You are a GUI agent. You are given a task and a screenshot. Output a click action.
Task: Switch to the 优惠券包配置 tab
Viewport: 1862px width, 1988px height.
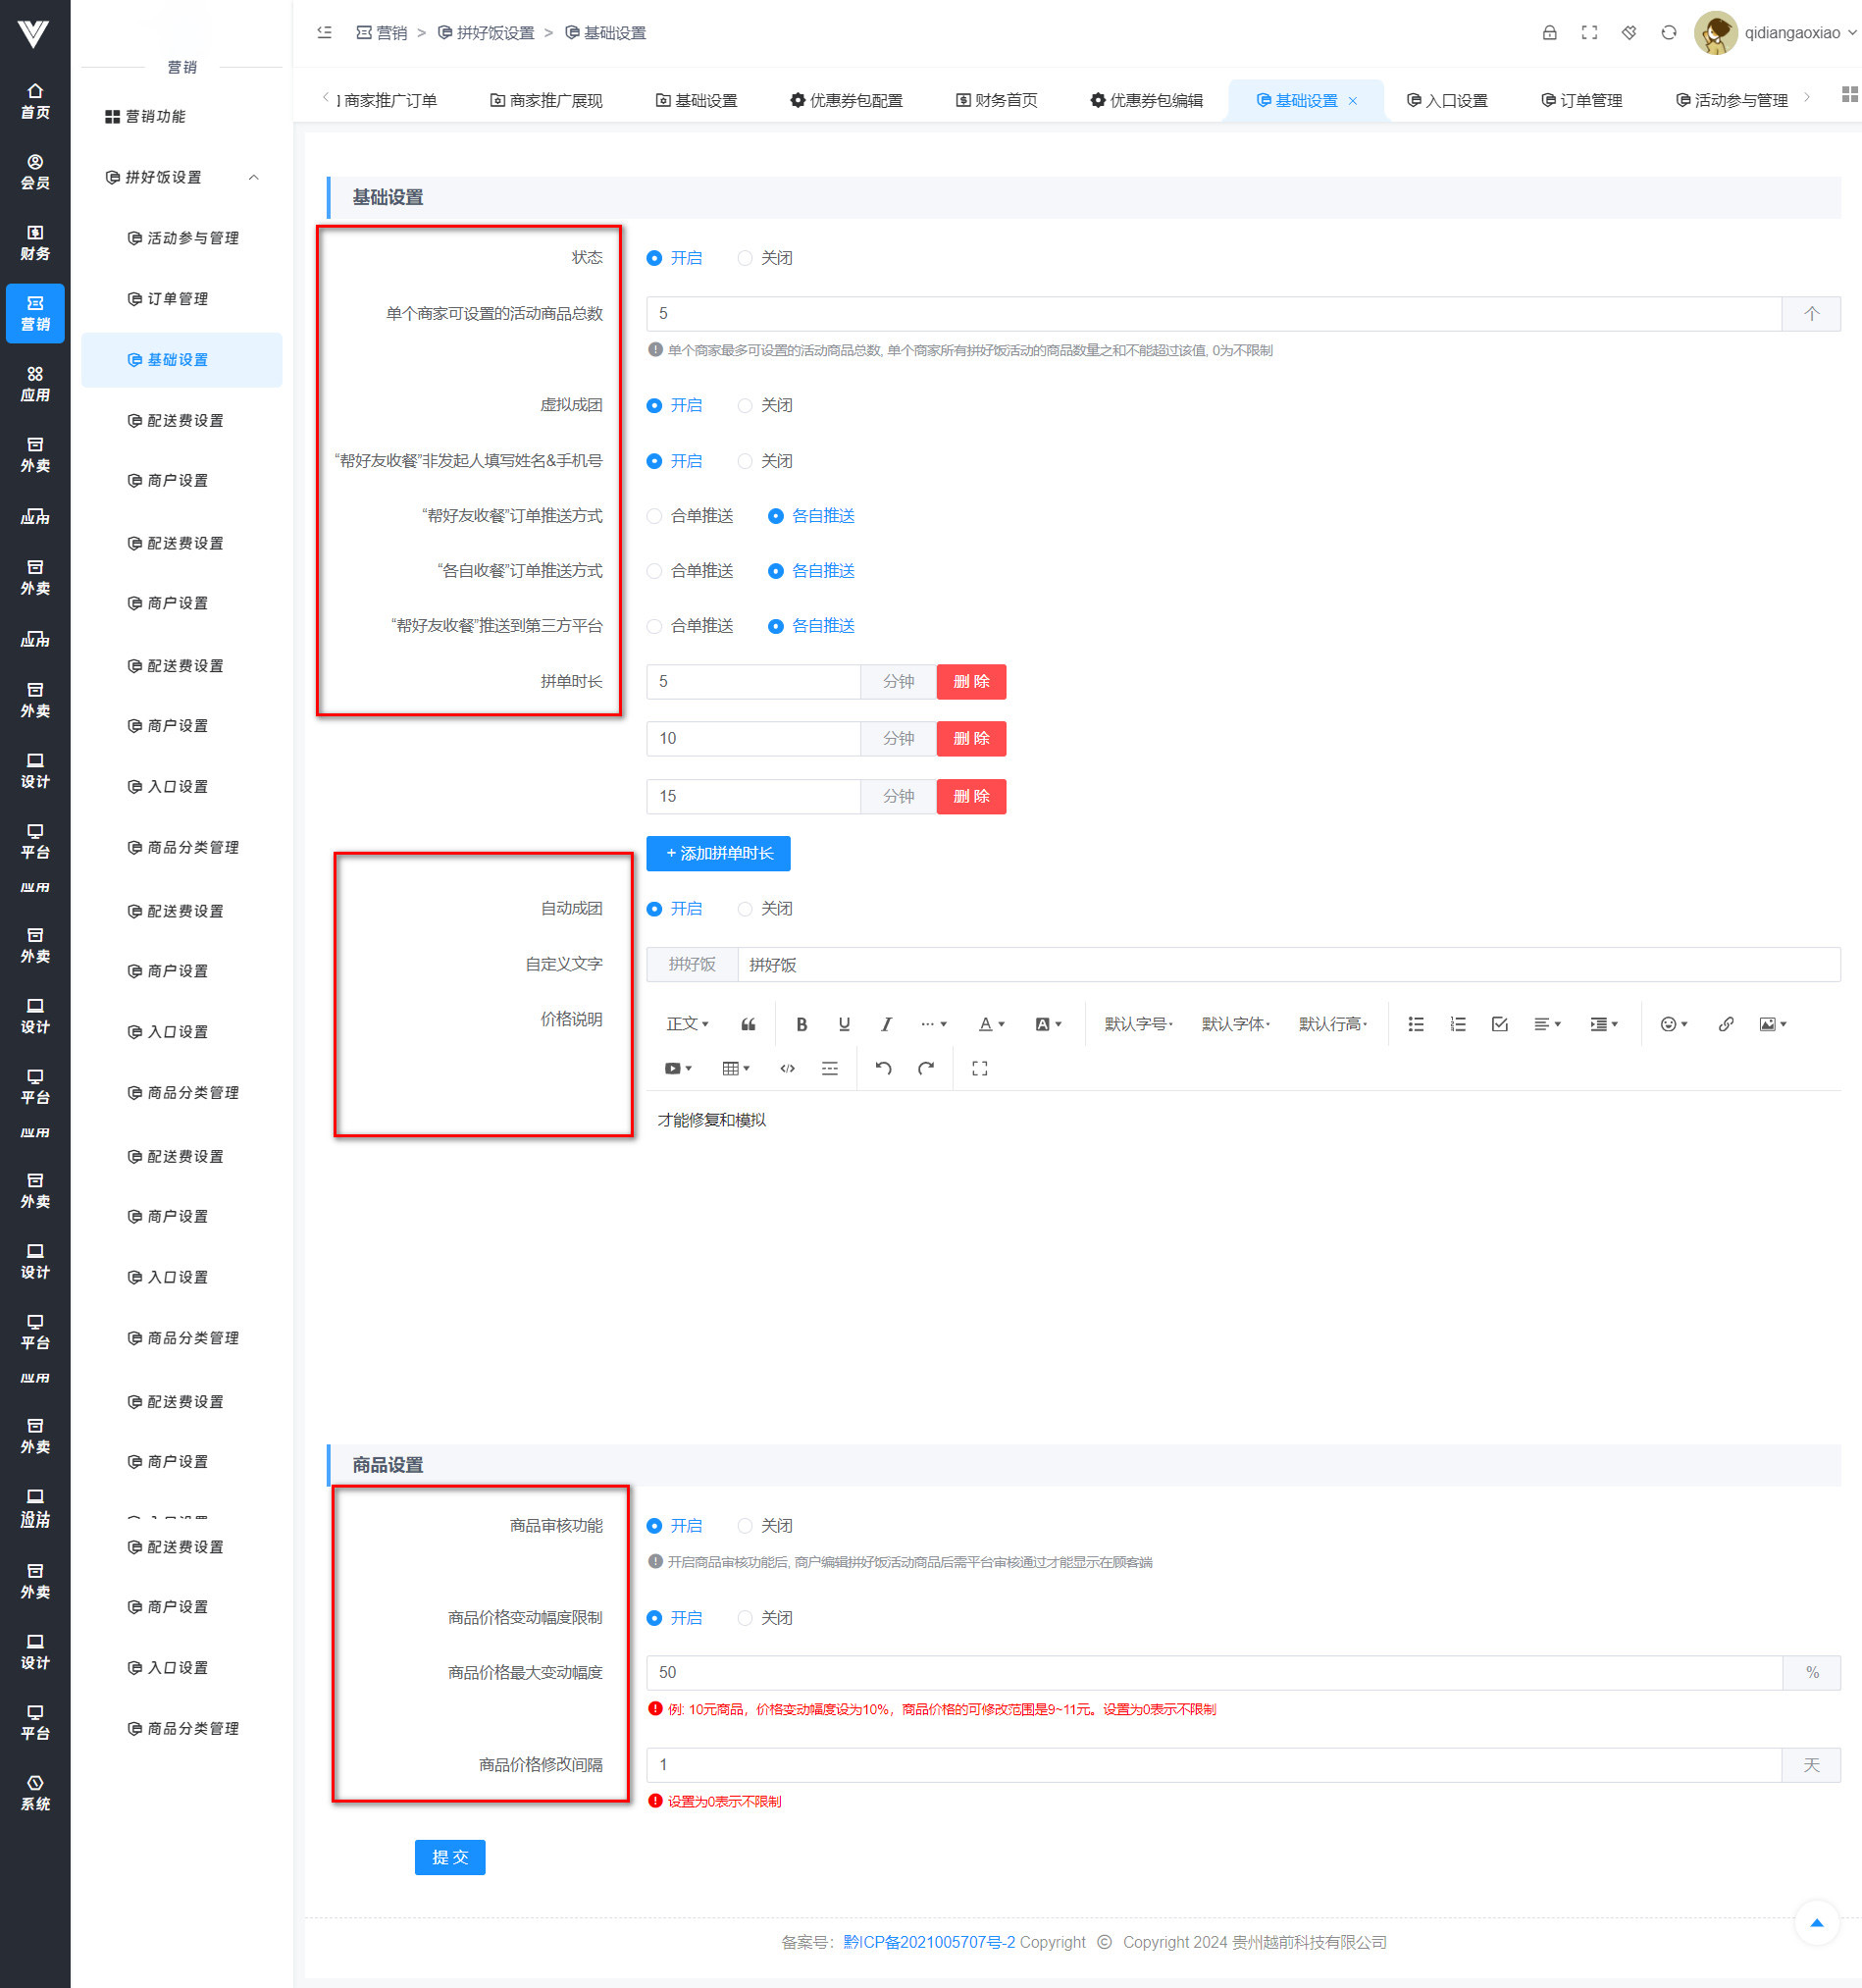(846, 100)
